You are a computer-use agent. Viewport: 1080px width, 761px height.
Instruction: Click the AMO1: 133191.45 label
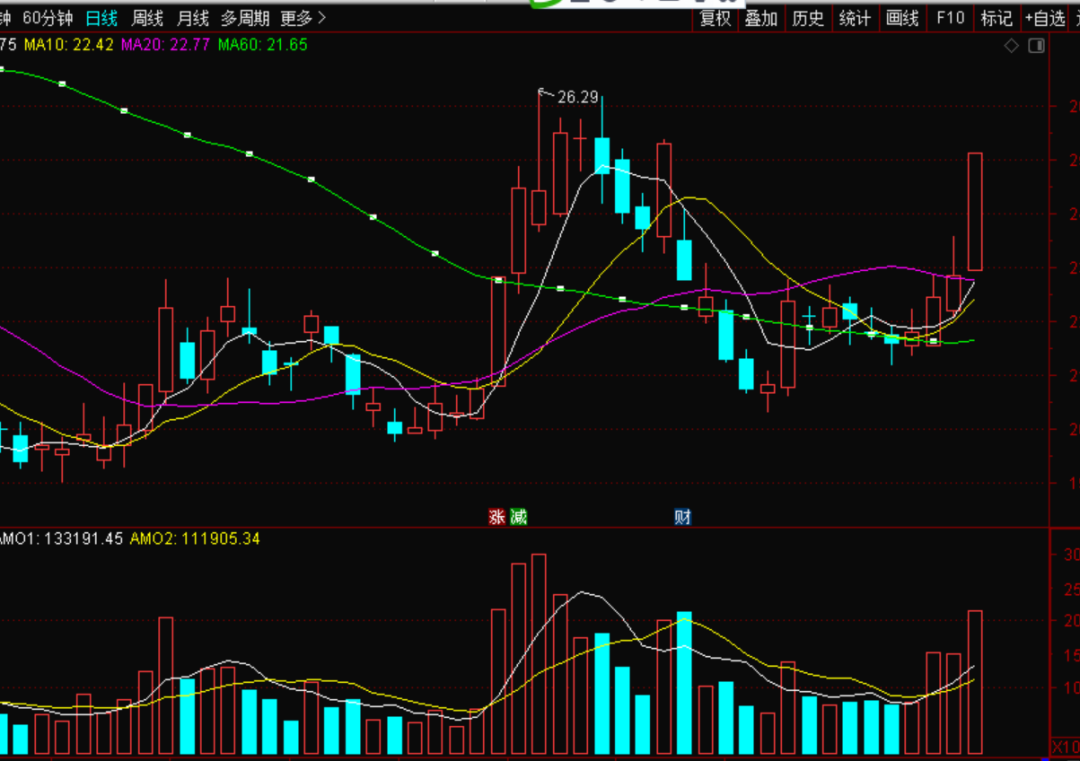tap(61, 539)
